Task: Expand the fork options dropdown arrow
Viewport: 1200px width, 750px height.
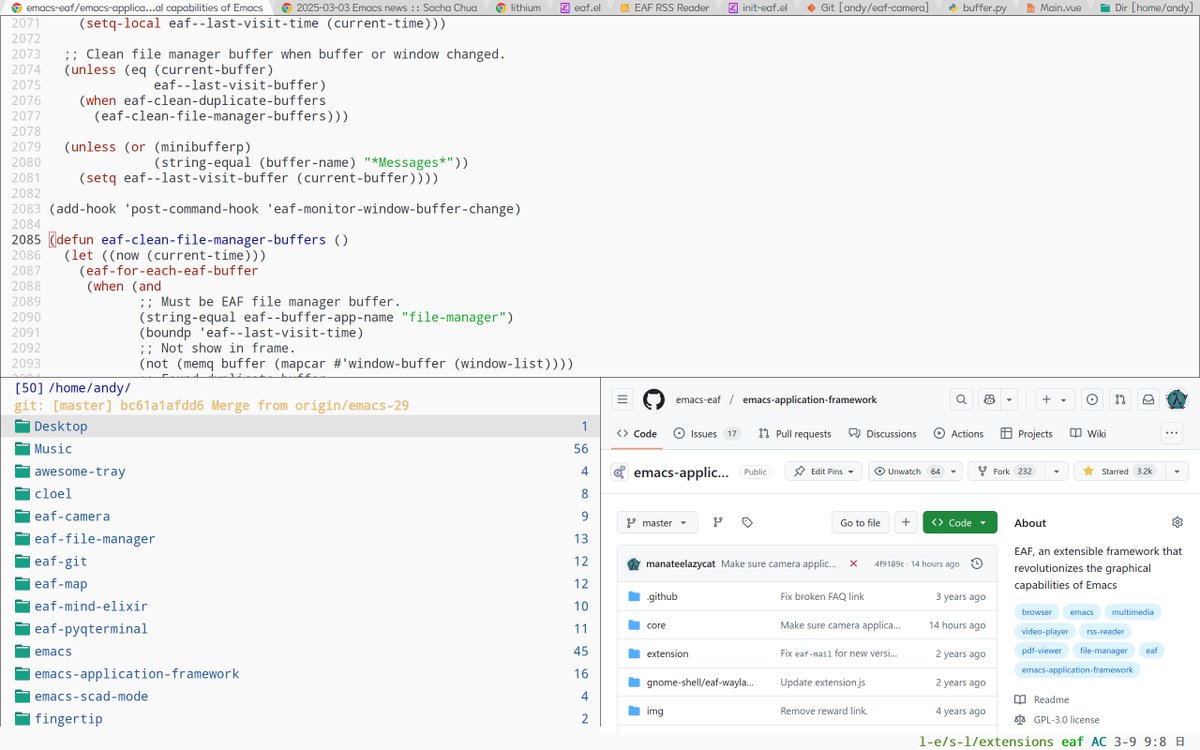Action: [1054, 471]
